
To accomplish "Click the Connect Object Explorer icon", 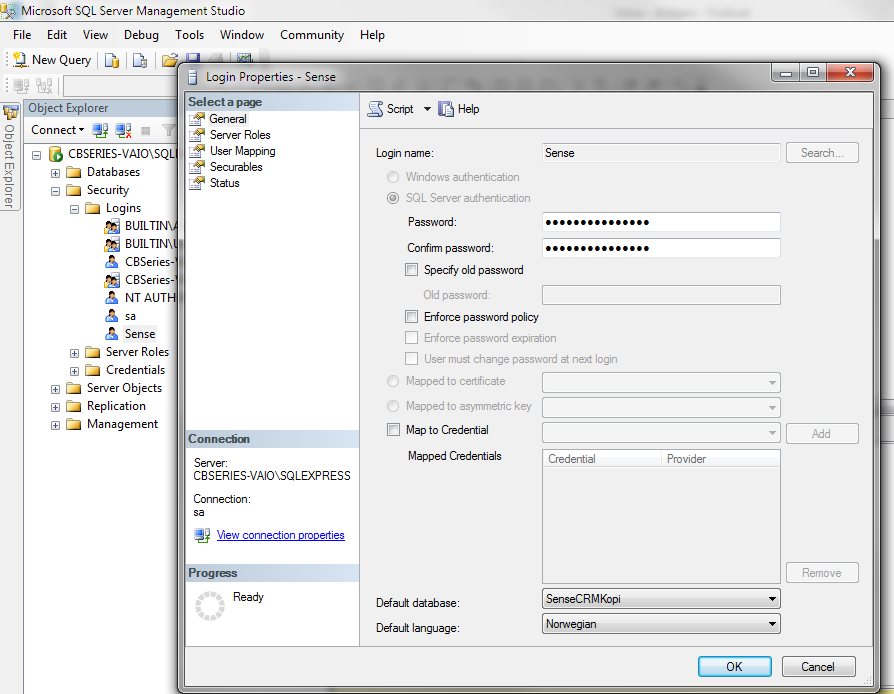I will [100, 131].
